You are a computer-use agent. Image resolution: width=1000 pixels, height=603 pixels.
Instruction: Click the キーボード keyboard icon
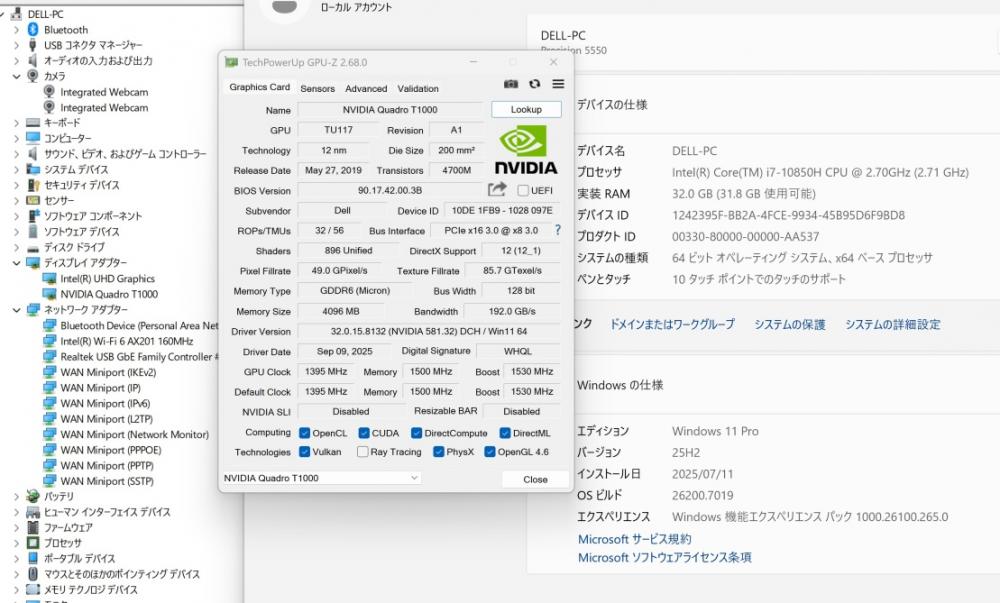point(33,122)
